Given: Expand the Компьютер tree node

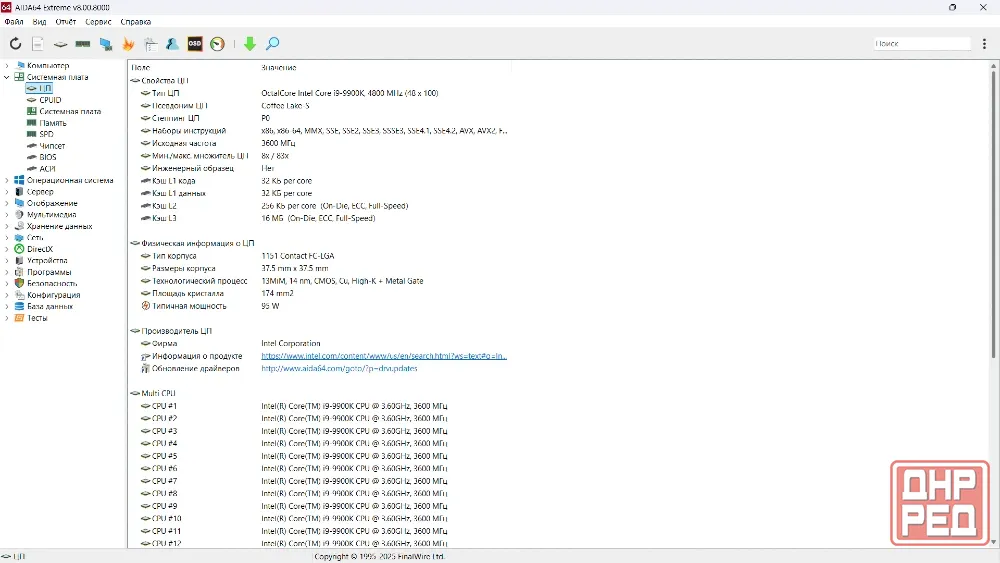Looking at the screenshot, I should tap(7, 66).
